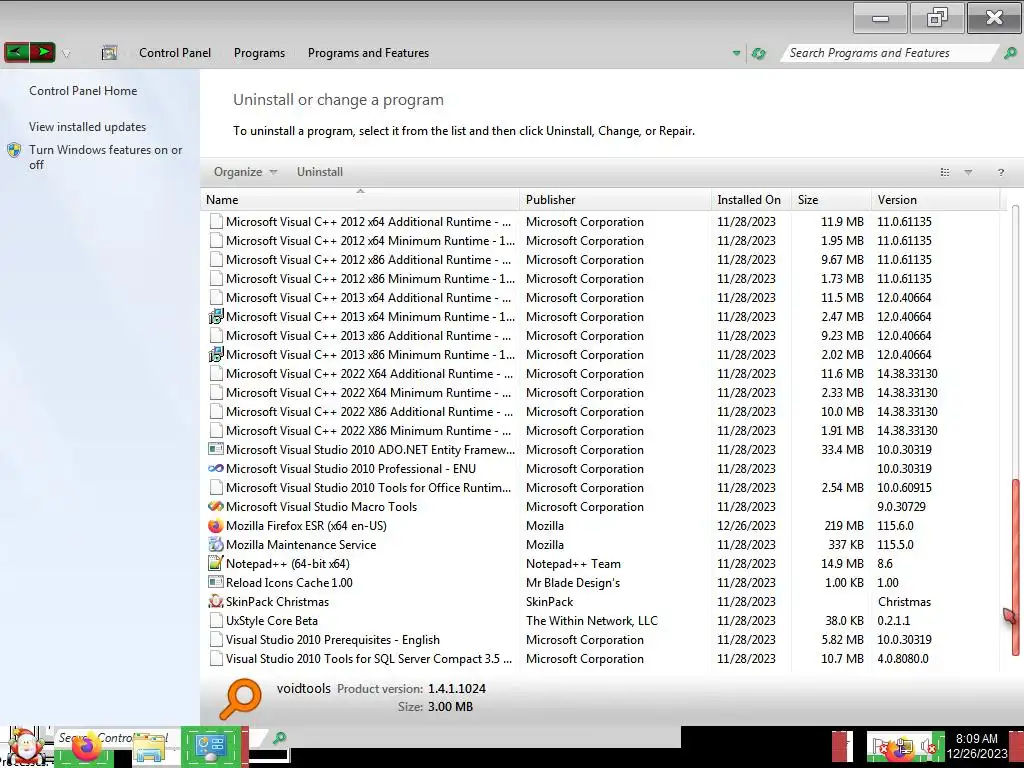The image size is (1024, 768).
Task: Click the Programs and Features breadcrumb
Action: point(368,53)
